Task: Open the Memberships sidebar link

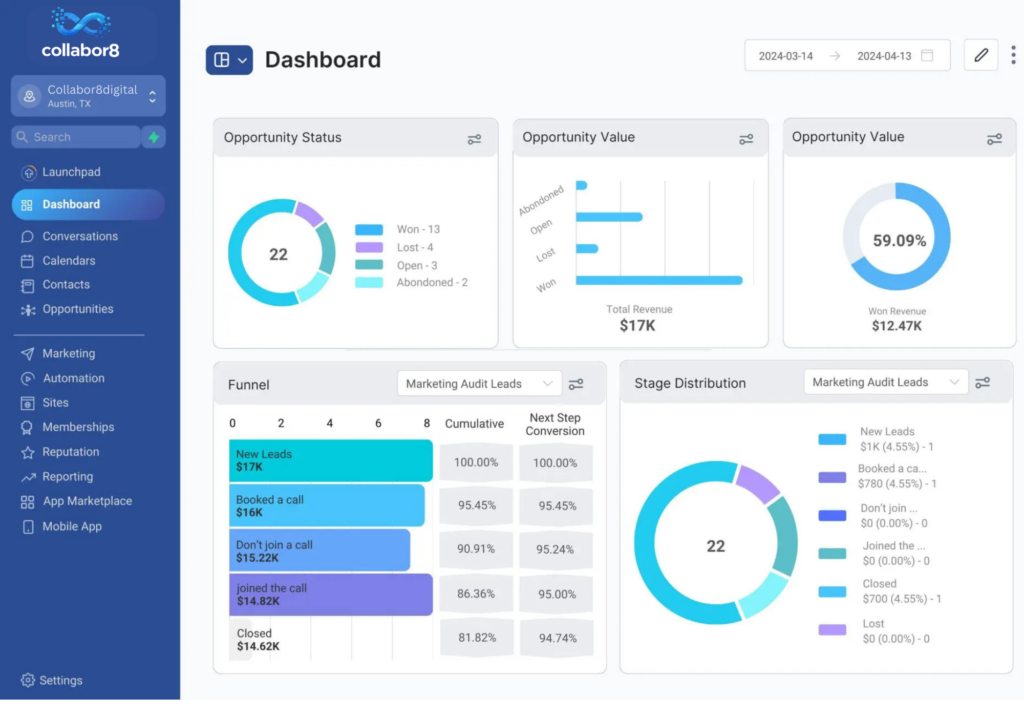Action: point(78,427)
